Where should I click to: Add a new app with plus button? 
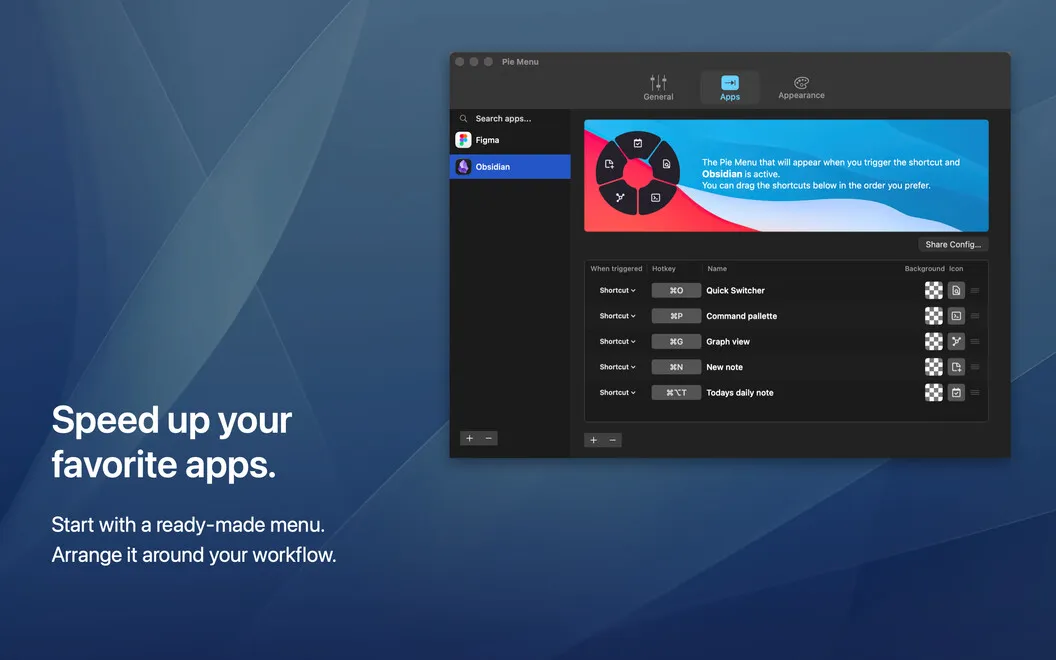tap(469, 438)
